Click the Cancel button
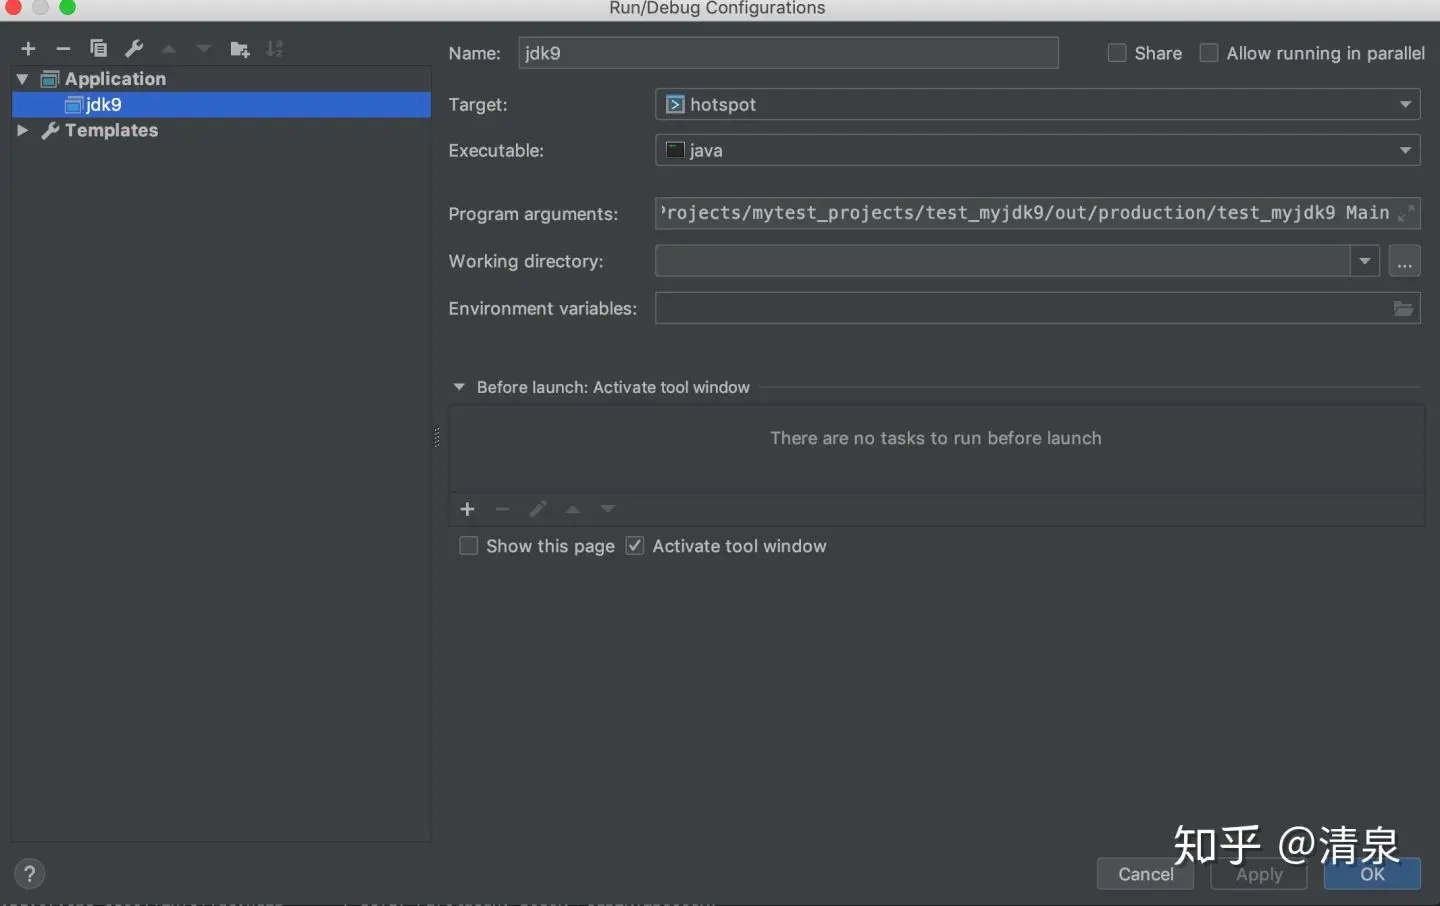This screenshot has width=1440, height=906. click(1145, 874)
